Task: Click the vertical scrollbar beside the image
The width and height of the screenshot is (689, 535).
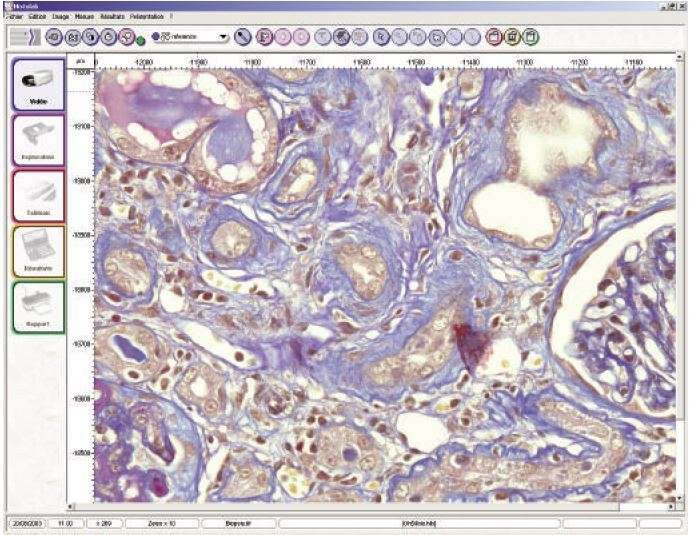Action: (x=683, y=280)
